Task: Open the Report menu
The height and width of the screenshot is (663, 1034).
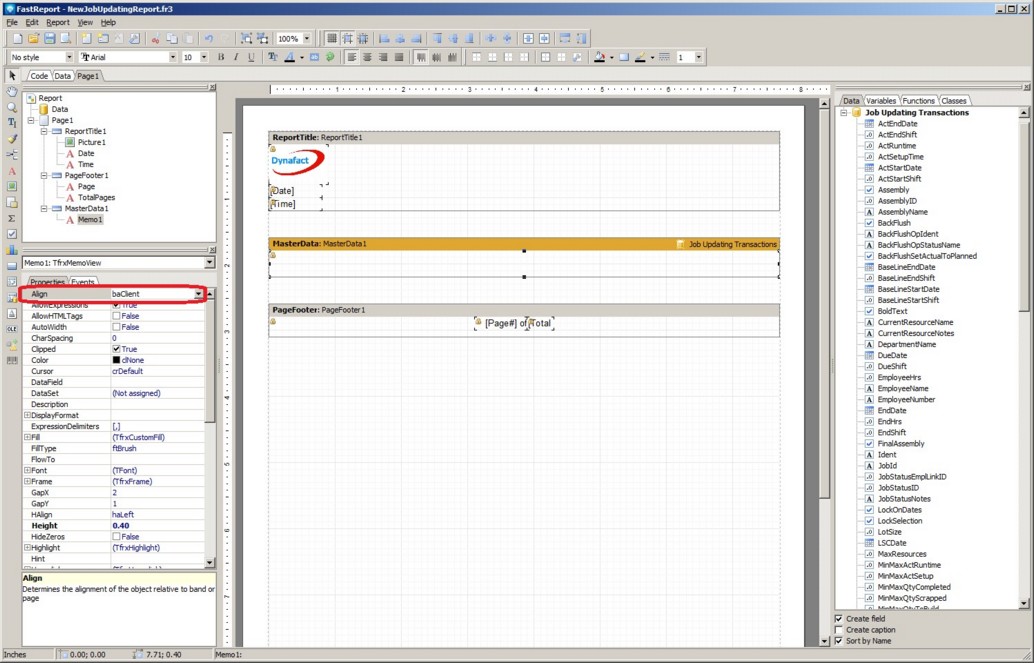Action: coord(58,22)
